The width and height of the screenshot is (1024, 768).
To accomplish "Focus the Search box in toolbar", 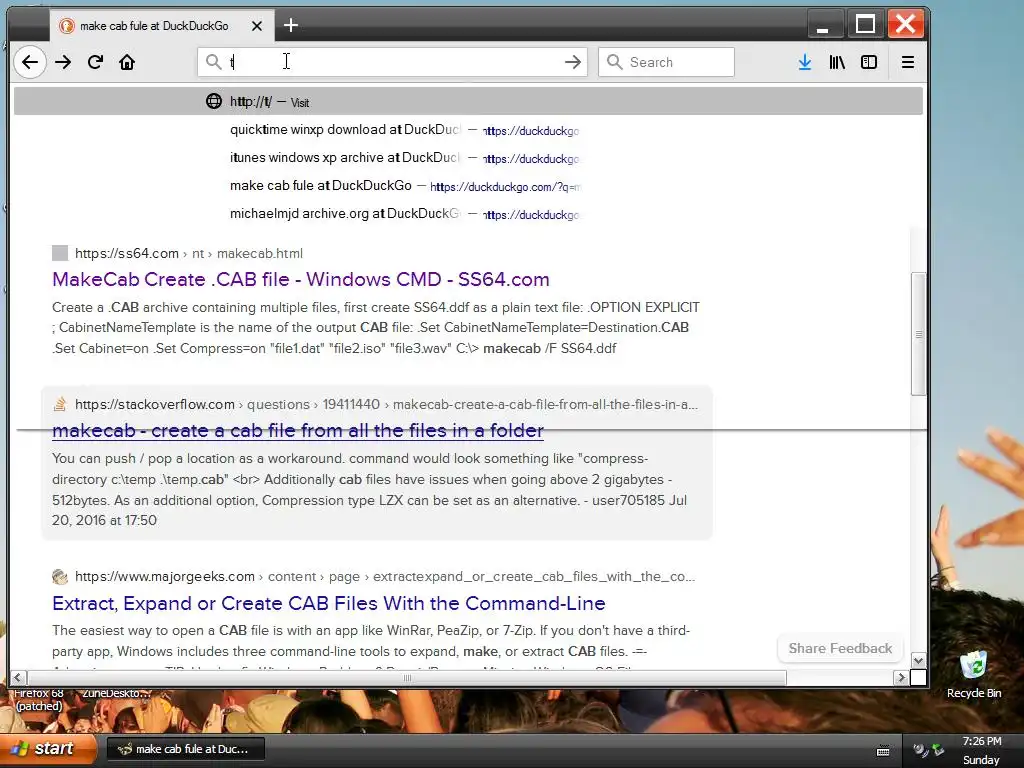I will pyautogui.click(x=666, y=62).
